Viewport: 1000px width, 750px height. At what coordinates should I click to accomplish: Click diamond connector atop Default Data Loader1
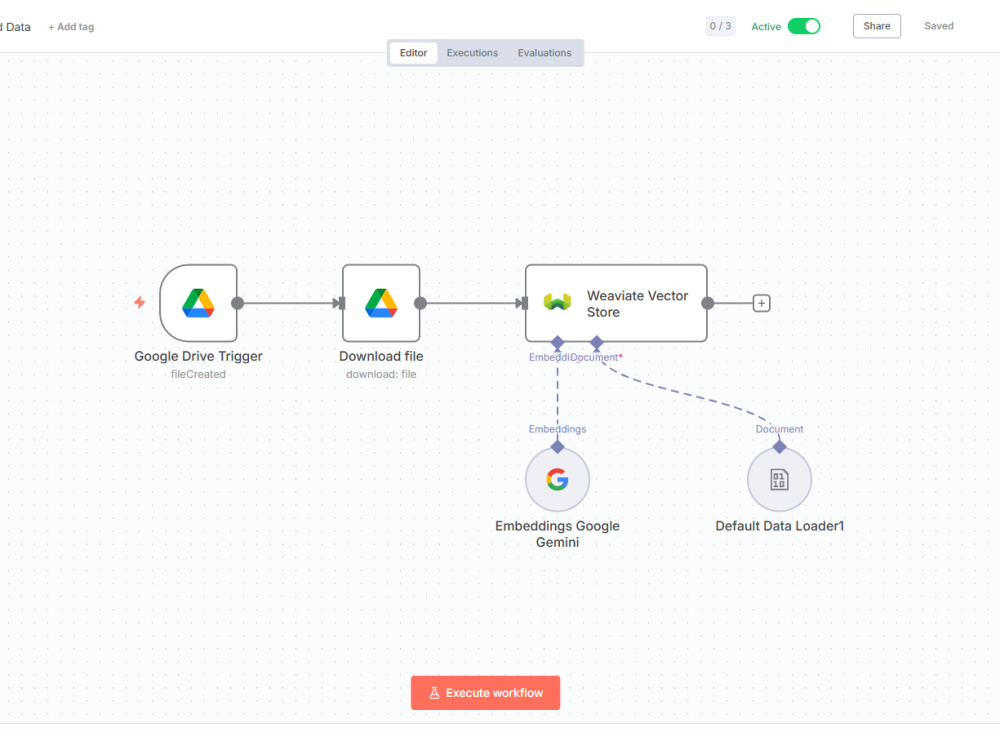point(779,447)
